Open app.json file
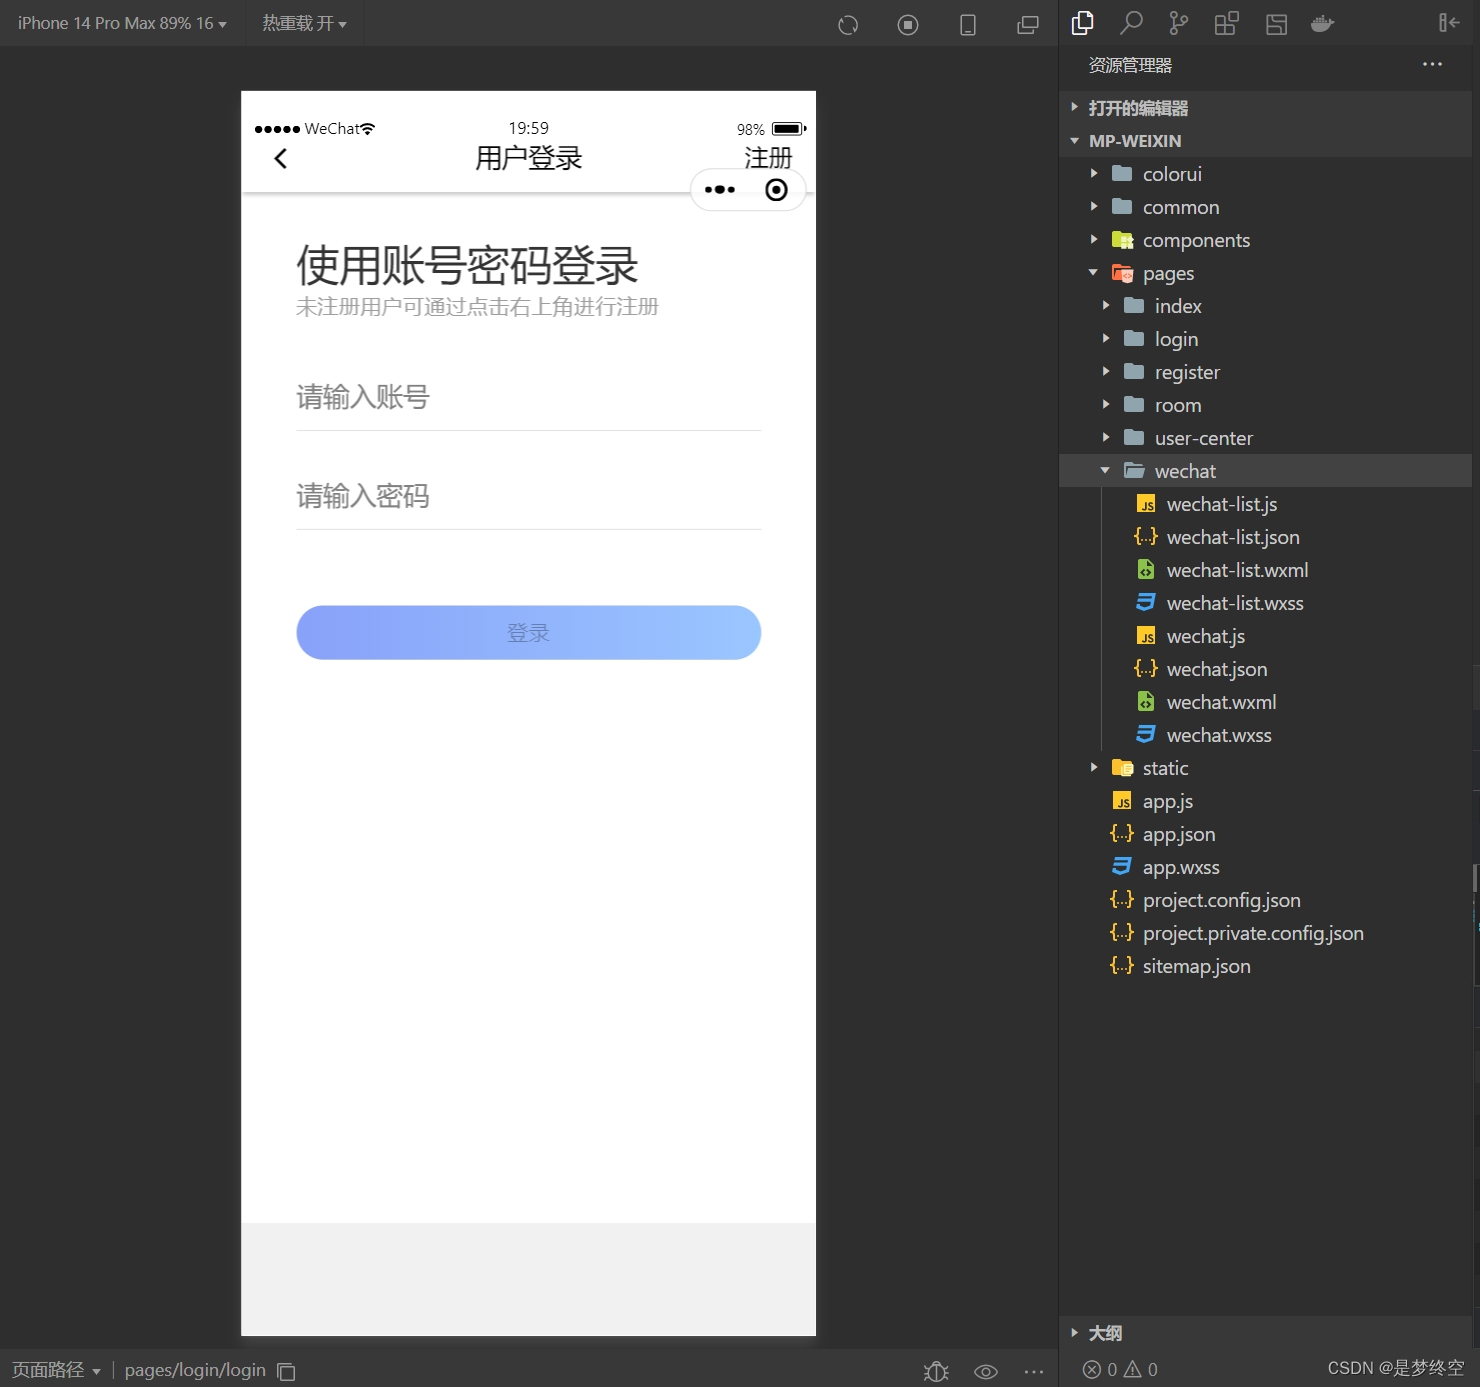Viewport: 1480px width, 1387px height. (x=1265, y=834)
